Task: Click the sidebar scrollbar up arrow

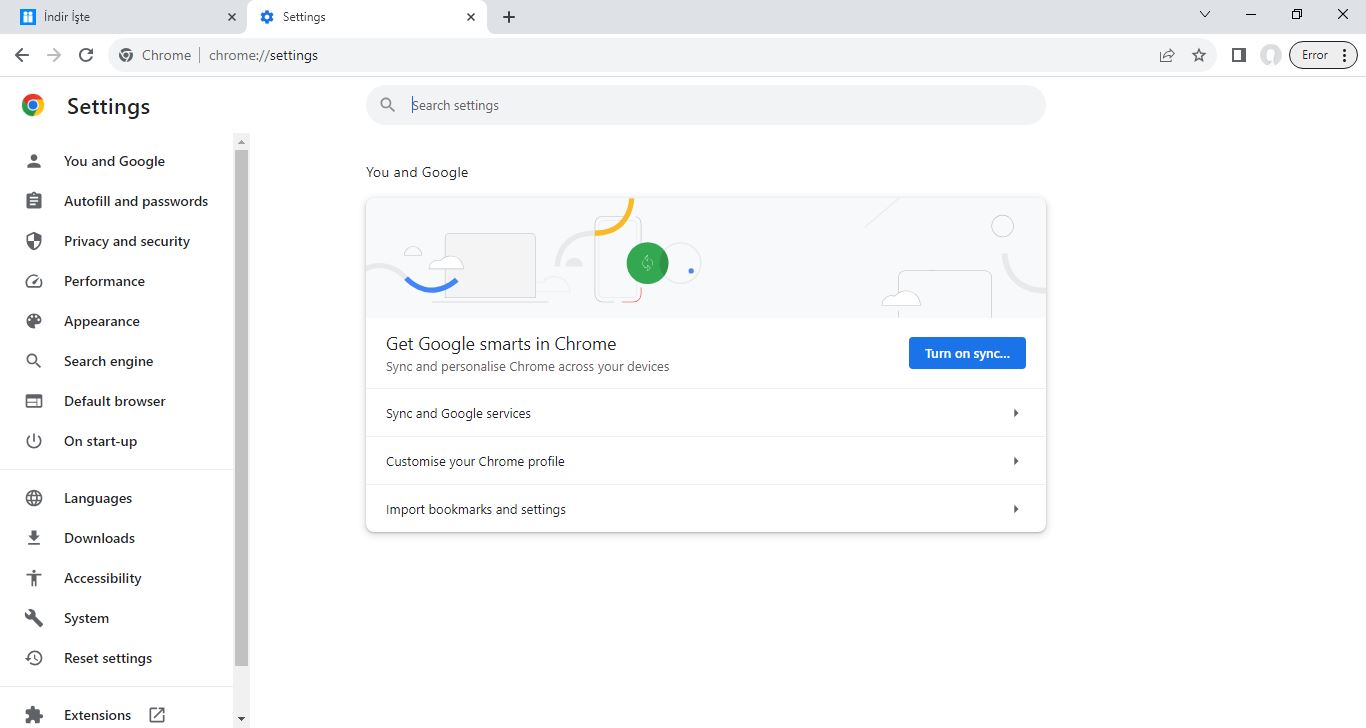Action: pos(241,142)
